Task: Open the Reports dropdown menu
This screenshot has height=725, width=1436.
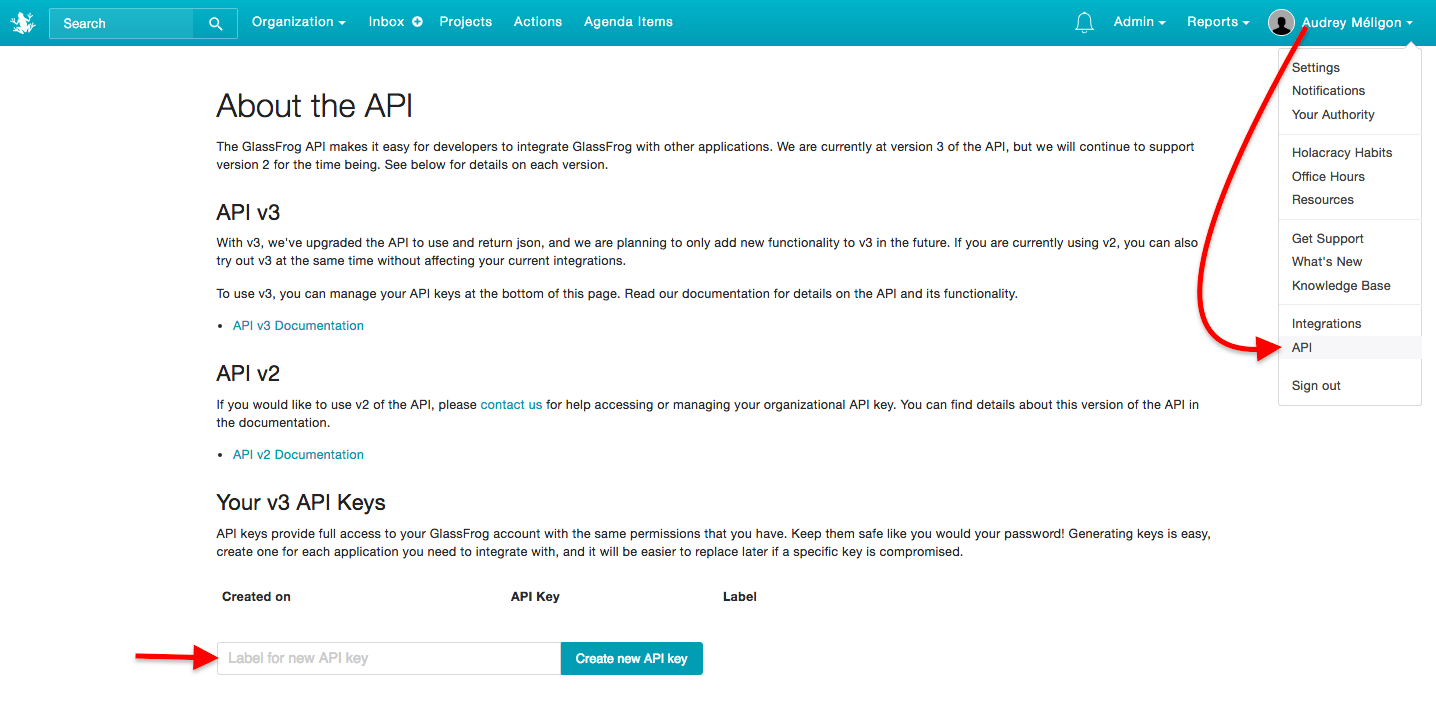Action: click(x=1218, y=22)
